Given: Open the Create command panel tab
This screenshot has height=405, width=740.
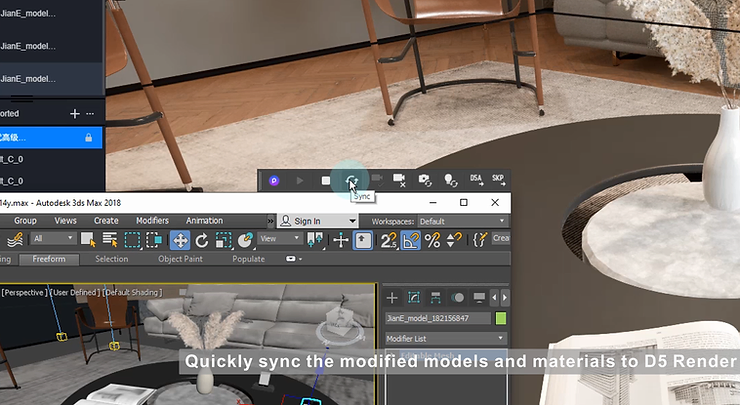Looking at the screenshot, I should pos(392,297).
